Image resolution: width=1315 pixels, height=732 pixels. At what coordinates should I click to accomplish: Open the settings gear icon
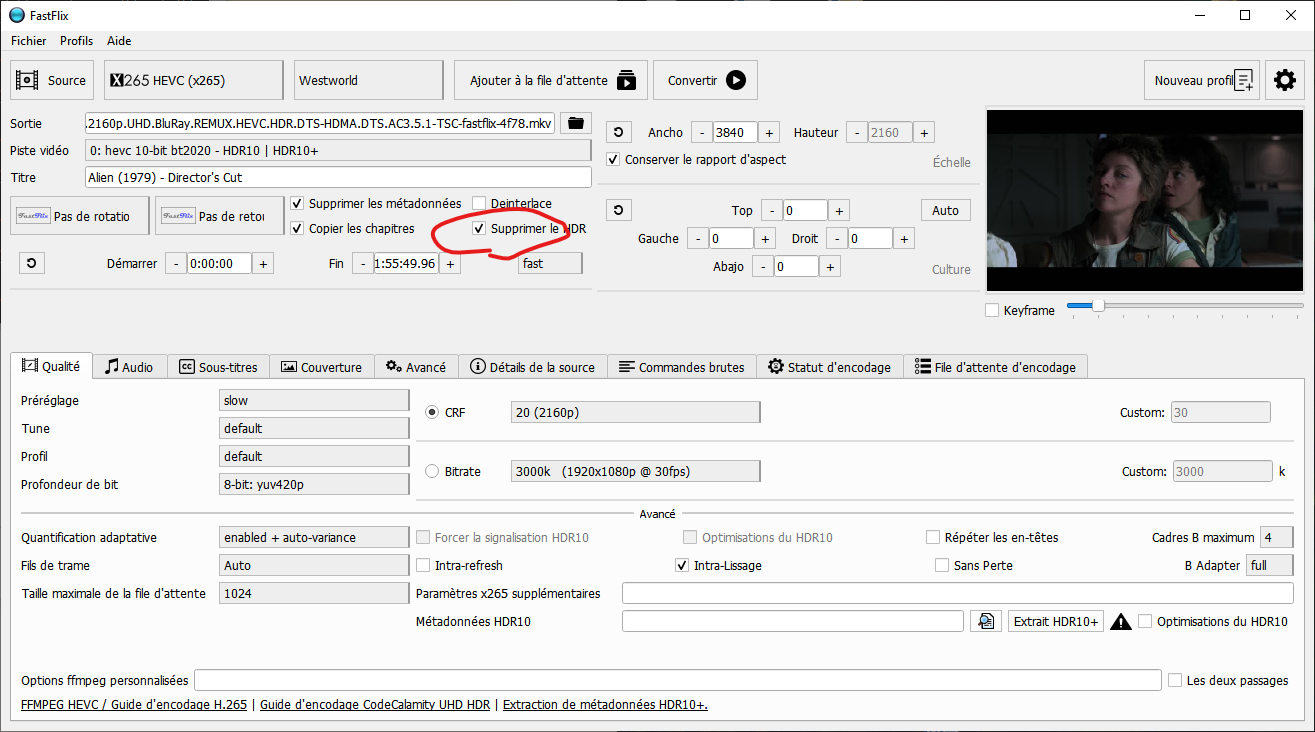[1285, 80]
